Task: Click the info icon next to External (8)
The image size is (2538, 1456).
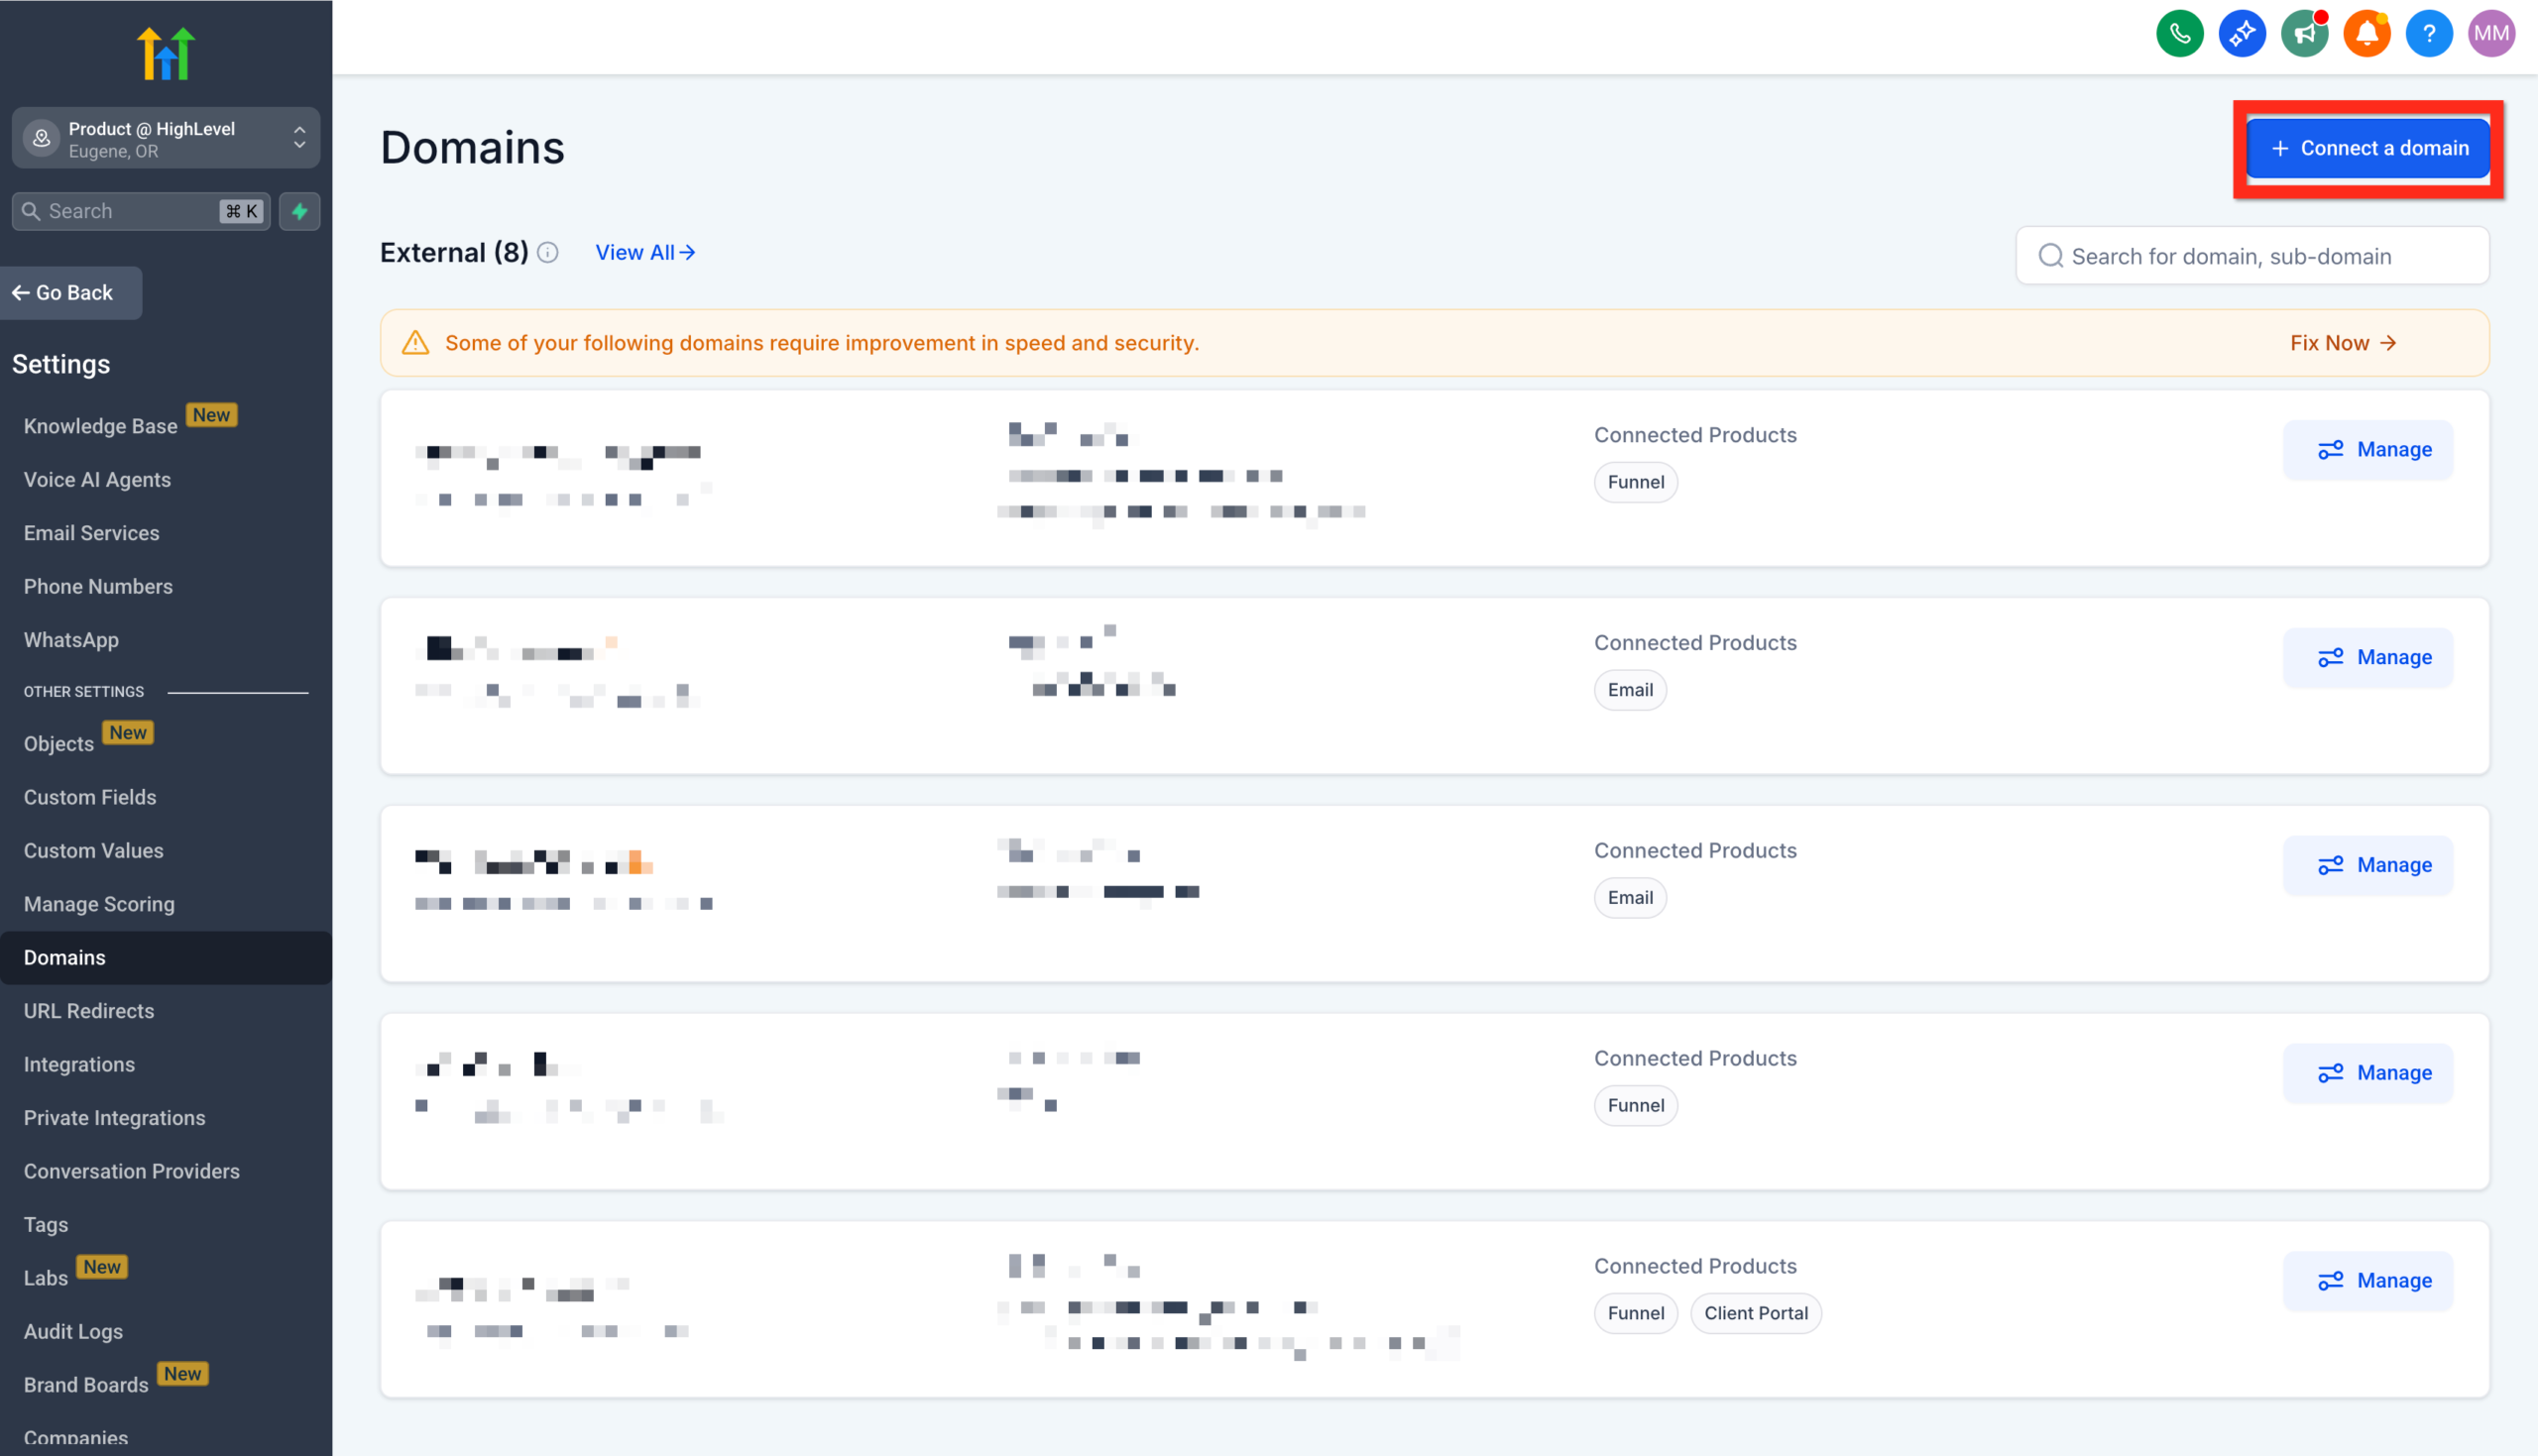Action: point(547,252)
